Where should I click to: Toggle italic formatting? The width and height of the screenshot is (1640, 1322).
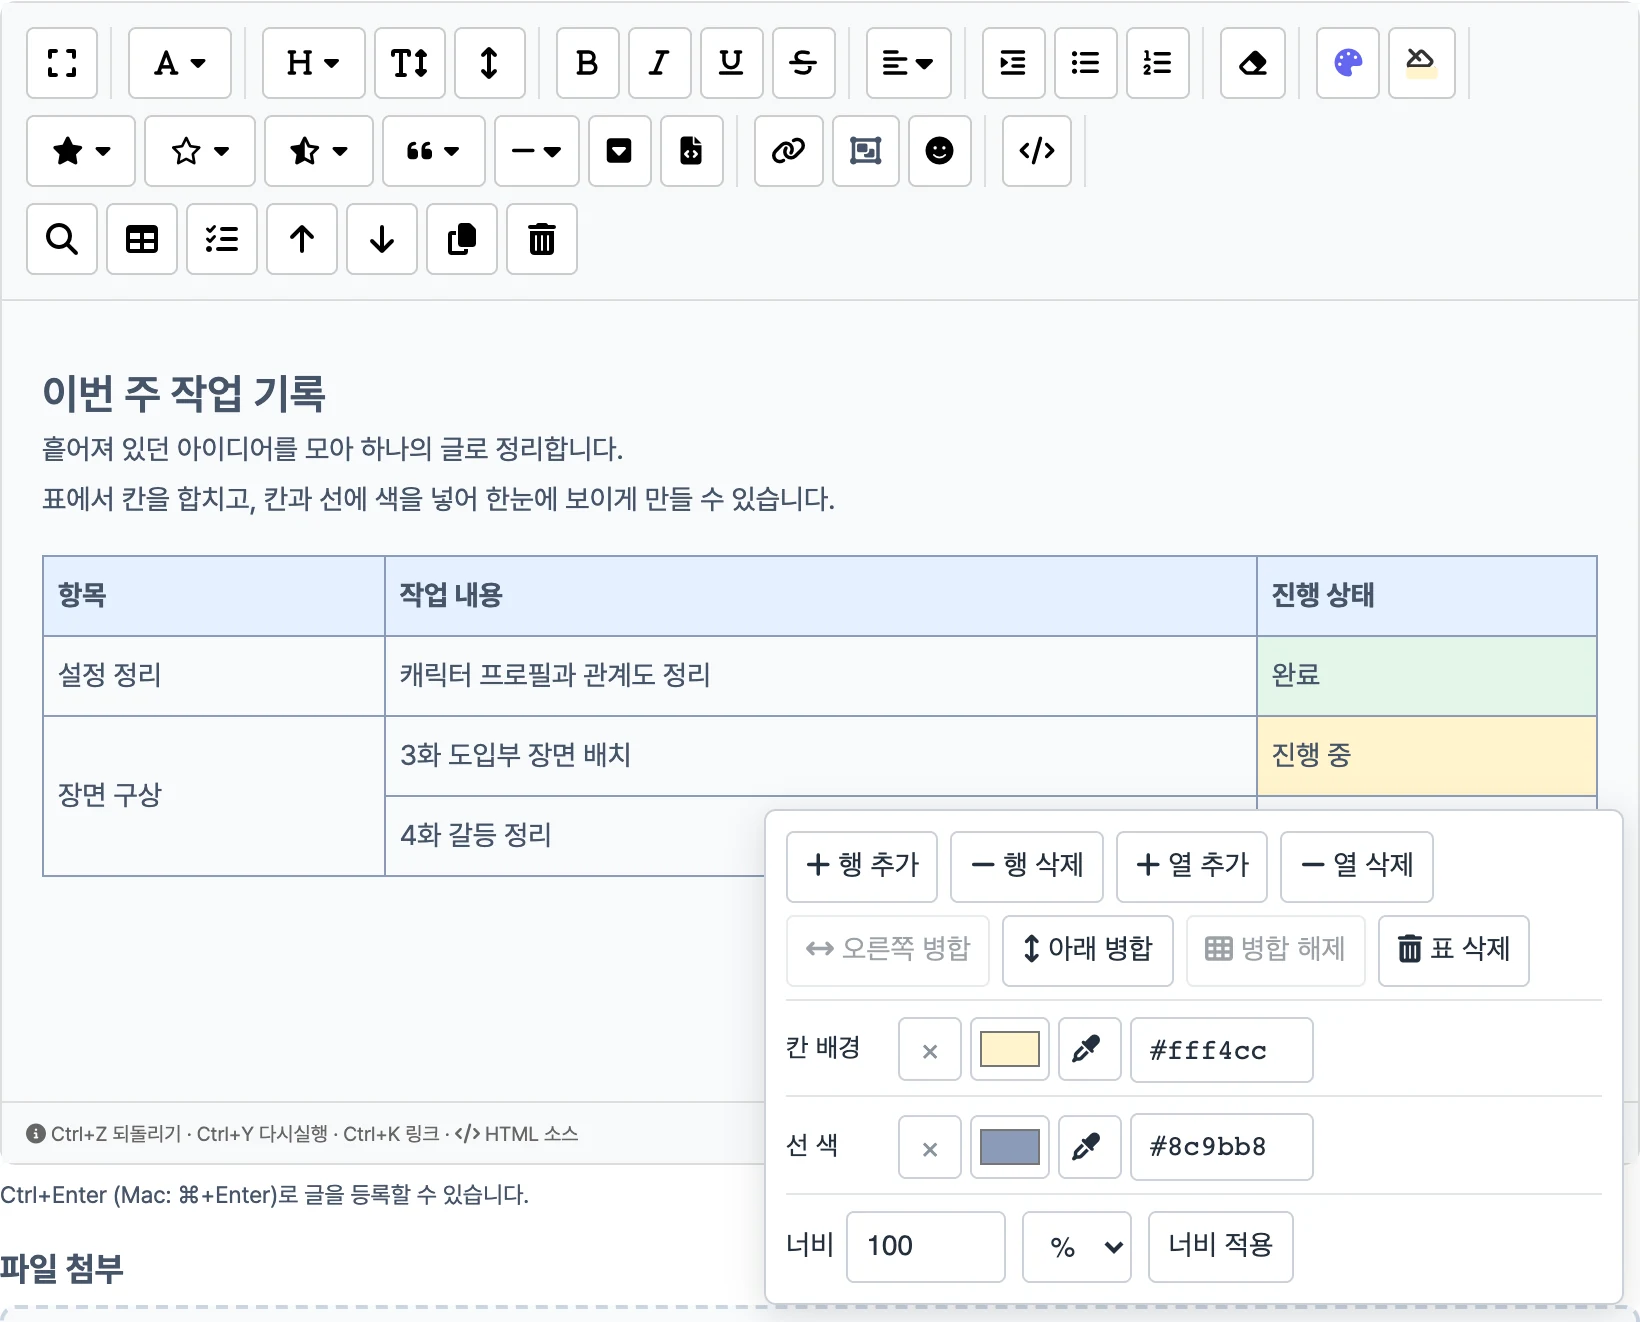click(x=660, y=63)
